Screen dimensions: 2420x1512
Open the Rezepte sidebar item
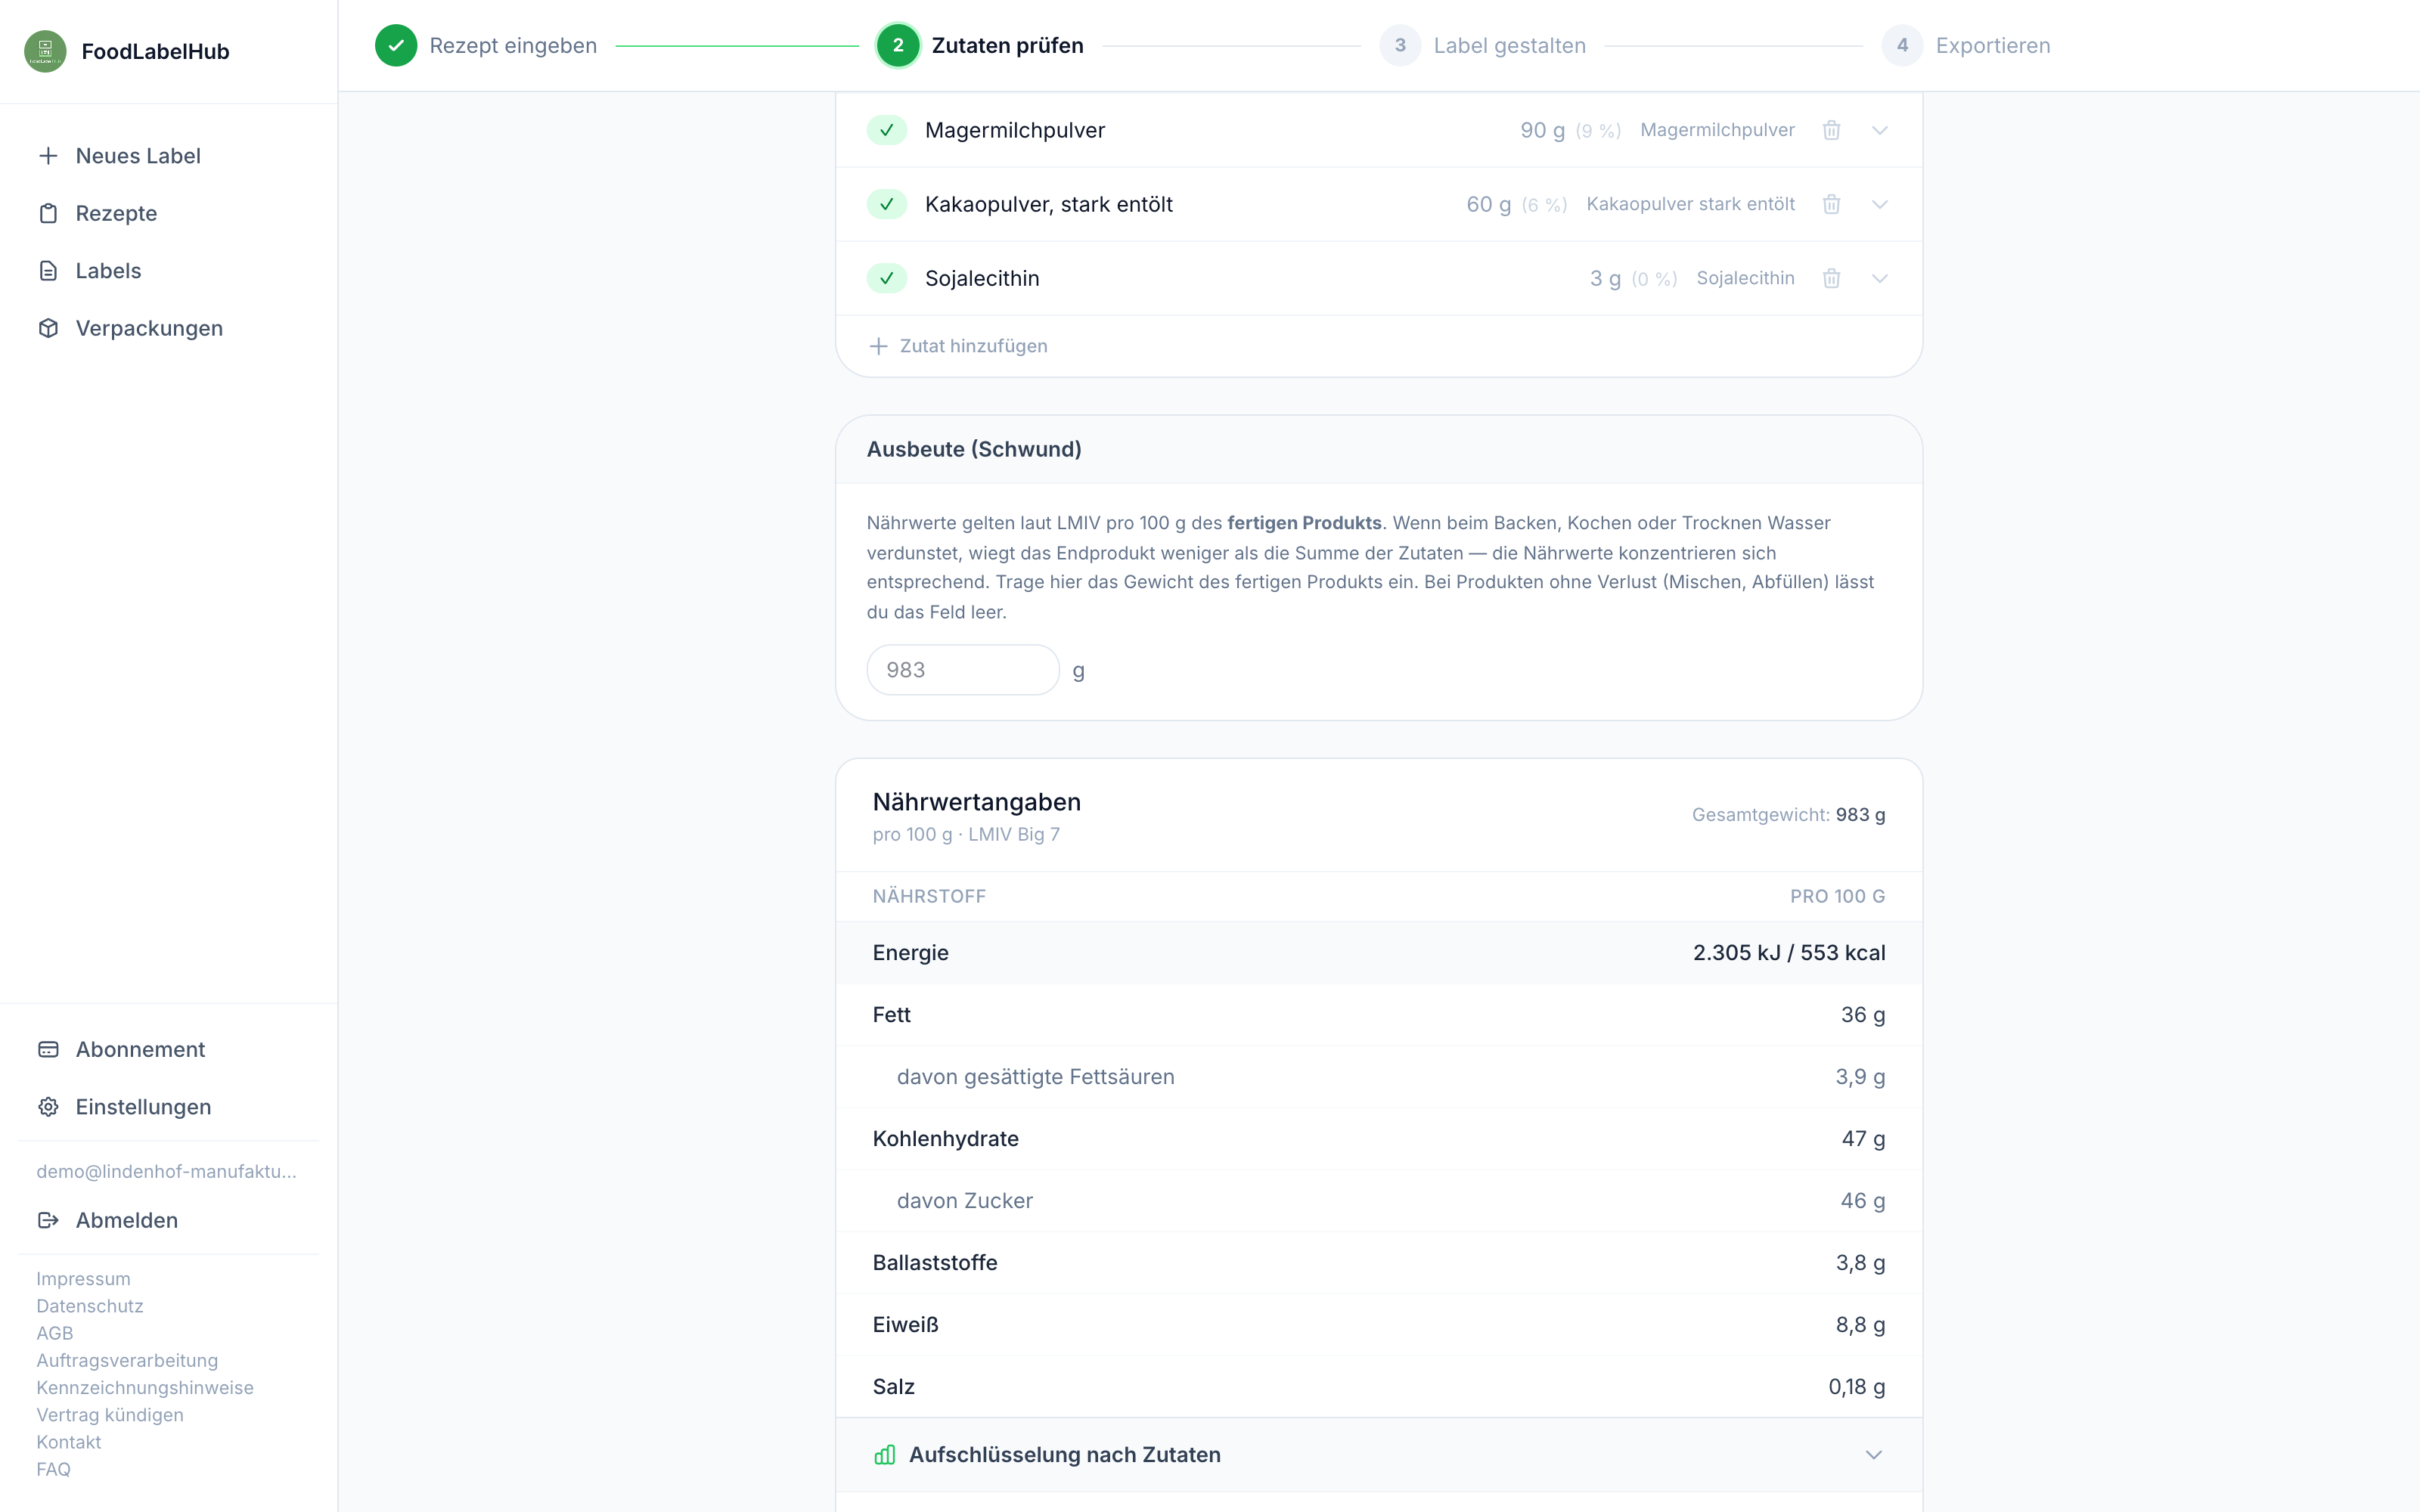168,213
